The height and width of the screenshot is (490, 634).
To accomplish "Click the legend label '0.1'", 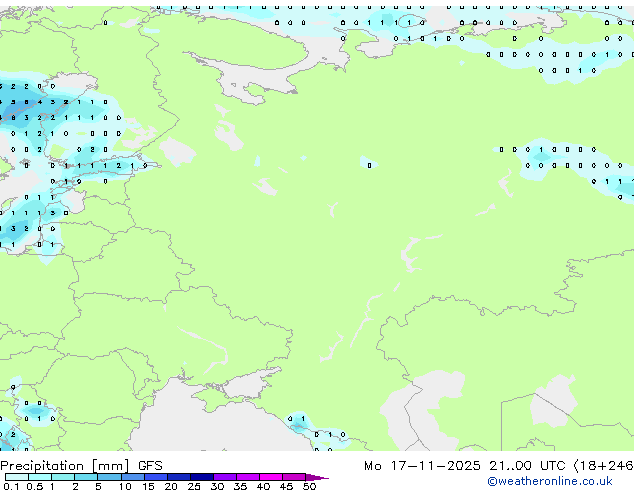I will click(11, 486).
